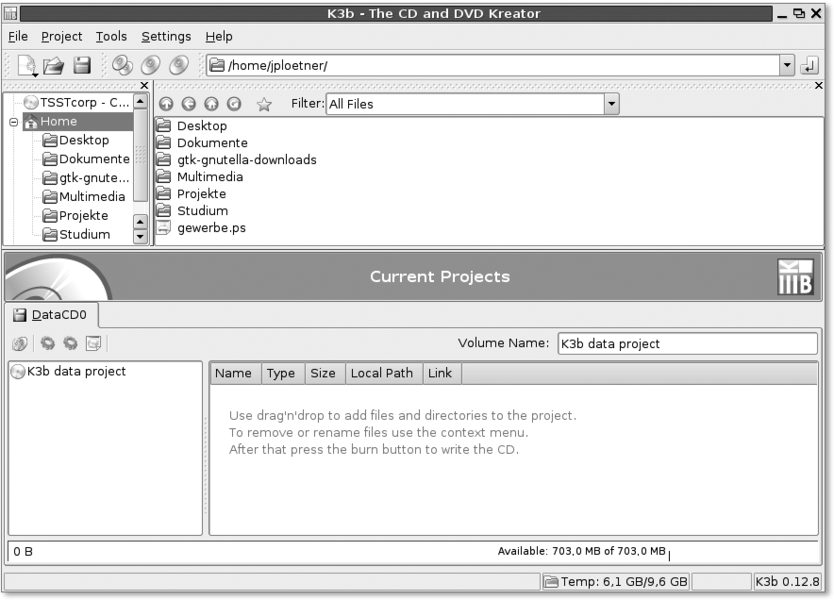Image resolution: width=834 pixels, height=600 pixels.
Task: Open the Tools menu
Action: (111, 36)
